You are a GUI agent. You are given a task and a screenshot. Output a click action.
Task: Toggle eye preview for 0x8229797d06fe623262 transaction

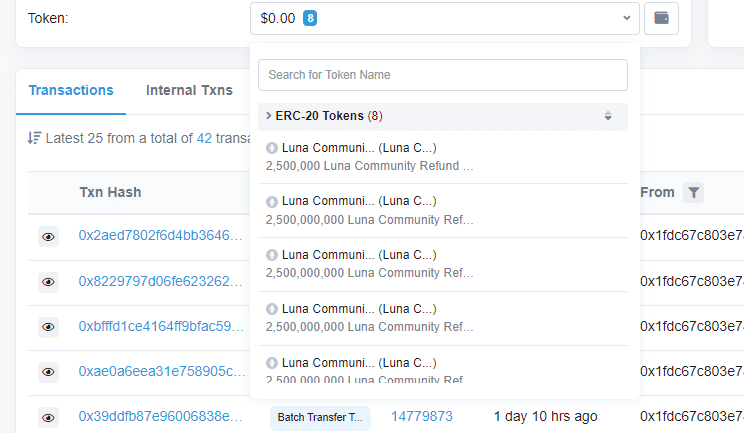(x=48, y=282)
